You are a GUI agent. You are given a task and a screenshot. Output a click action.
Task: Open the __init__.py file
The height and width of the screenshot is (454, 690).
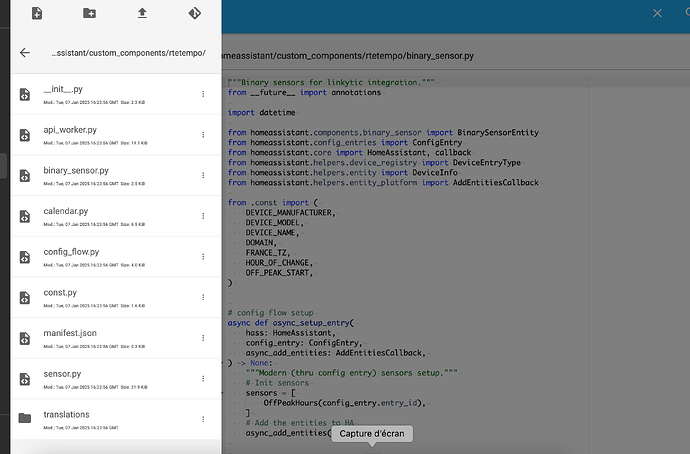pos(116,94)
